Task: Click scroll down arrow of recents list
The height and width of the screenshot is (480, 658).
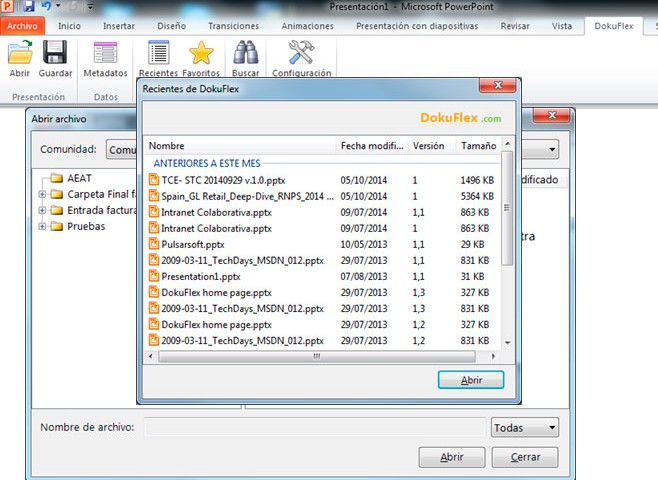Action: [x=507, y=342]
